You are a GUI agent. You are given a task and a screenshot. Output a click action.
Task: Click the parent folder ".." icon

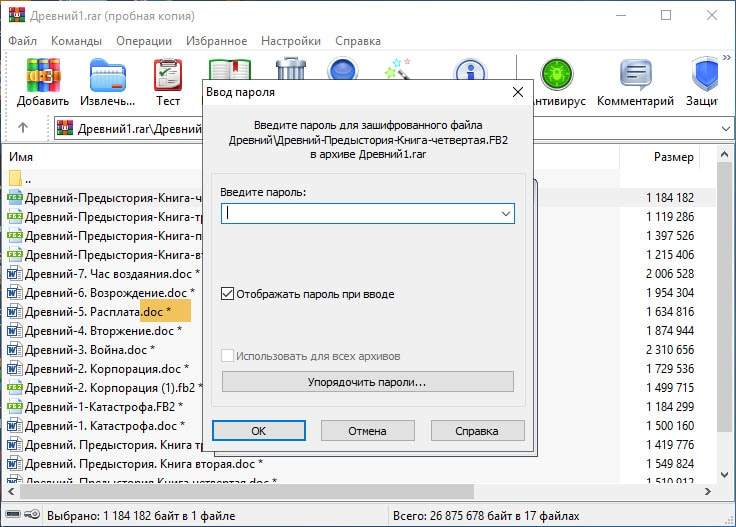point(15,178)
